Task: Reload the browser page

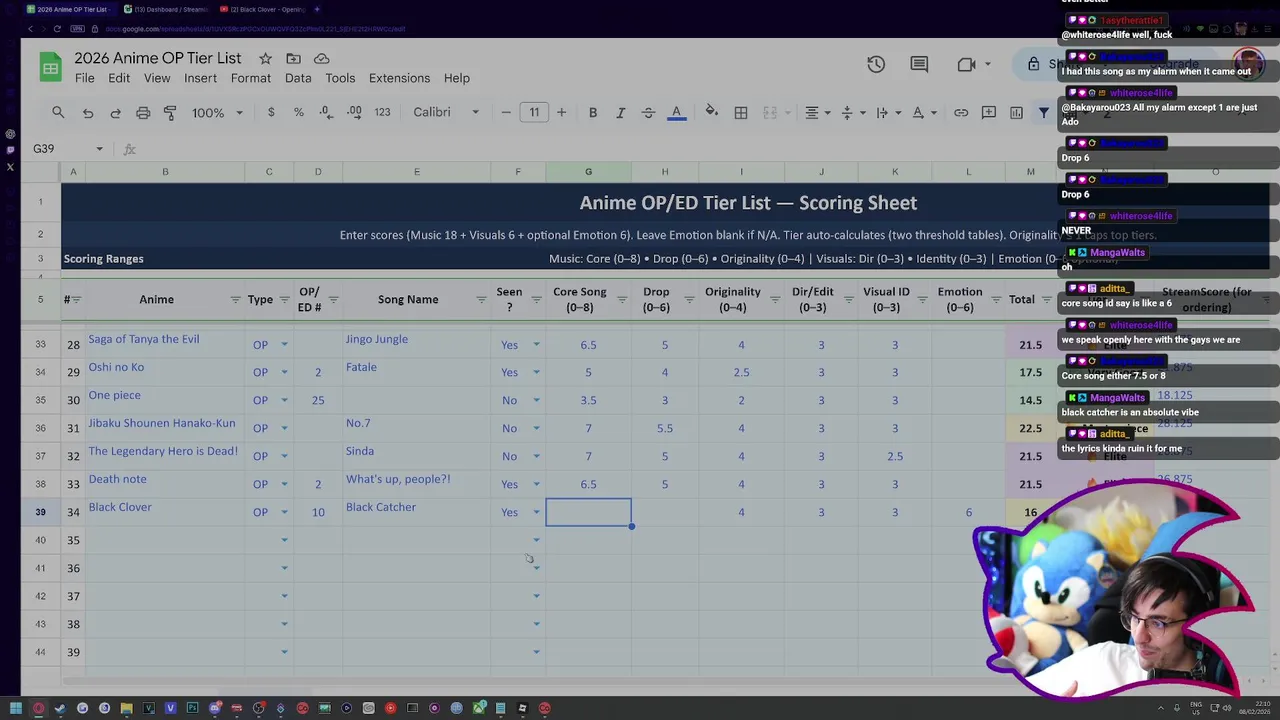Action: 57,29
